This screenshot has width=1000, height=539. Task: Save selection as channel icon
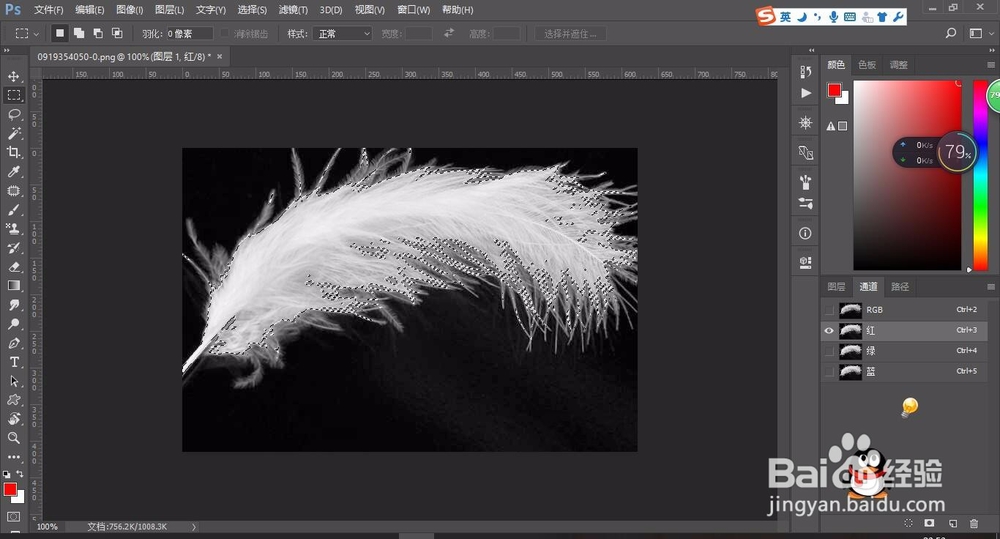[x=929, y=523]
